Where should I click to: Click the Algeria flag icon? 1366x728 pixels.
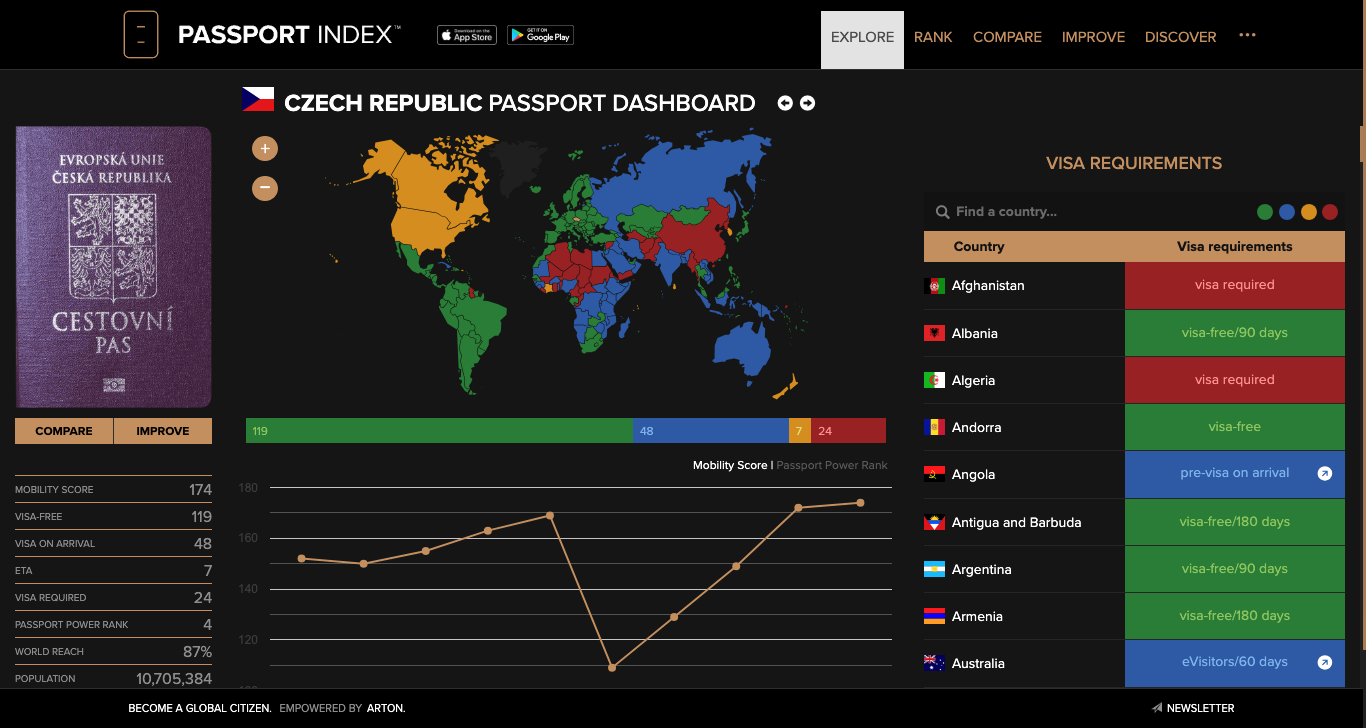tap(935, 380)
